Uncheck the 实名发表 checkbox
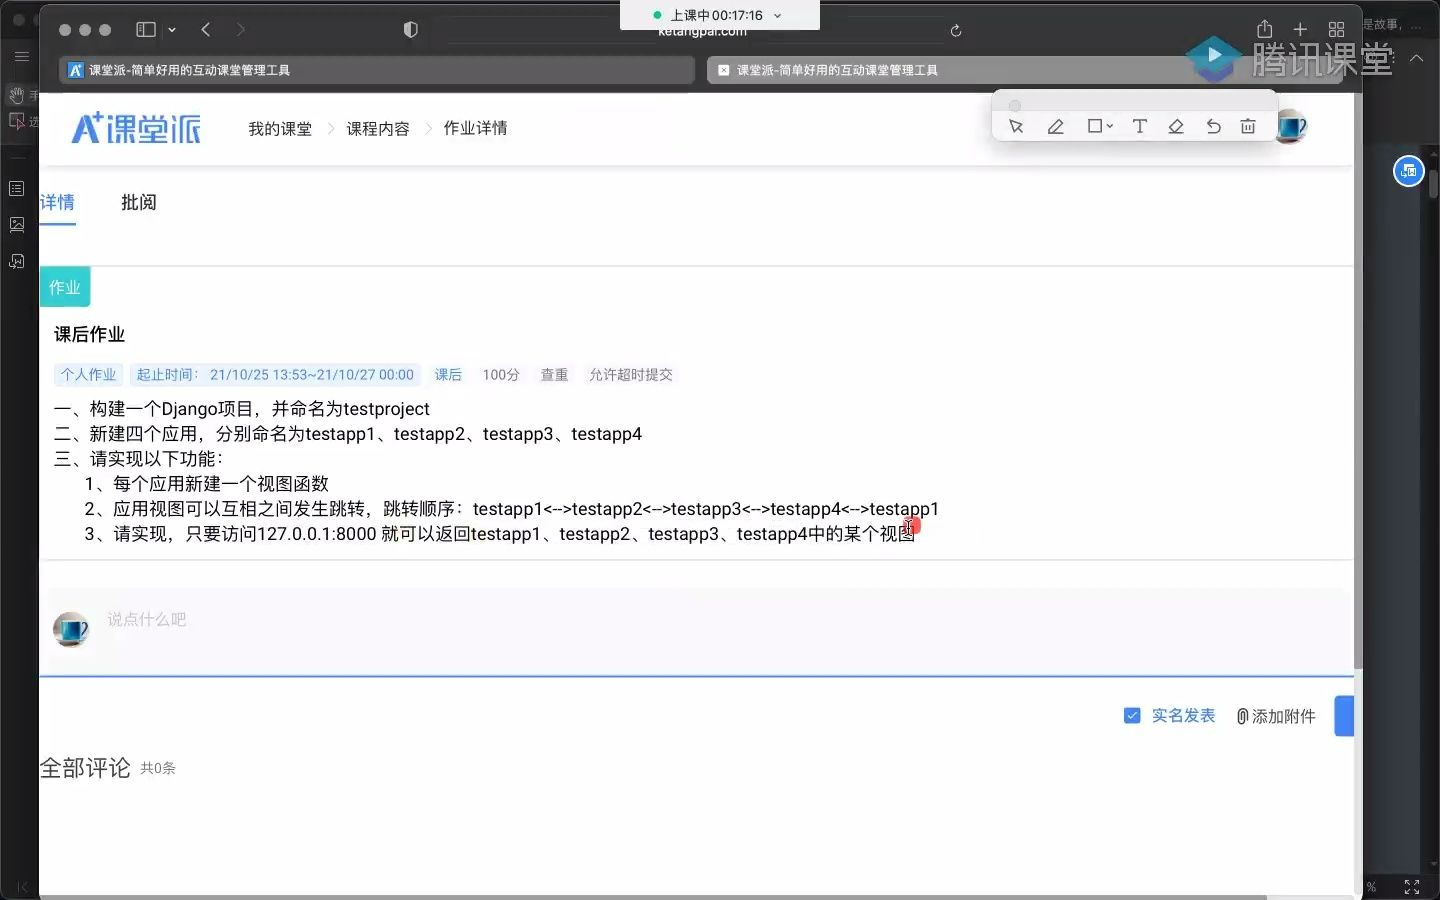 (1132, 716)
